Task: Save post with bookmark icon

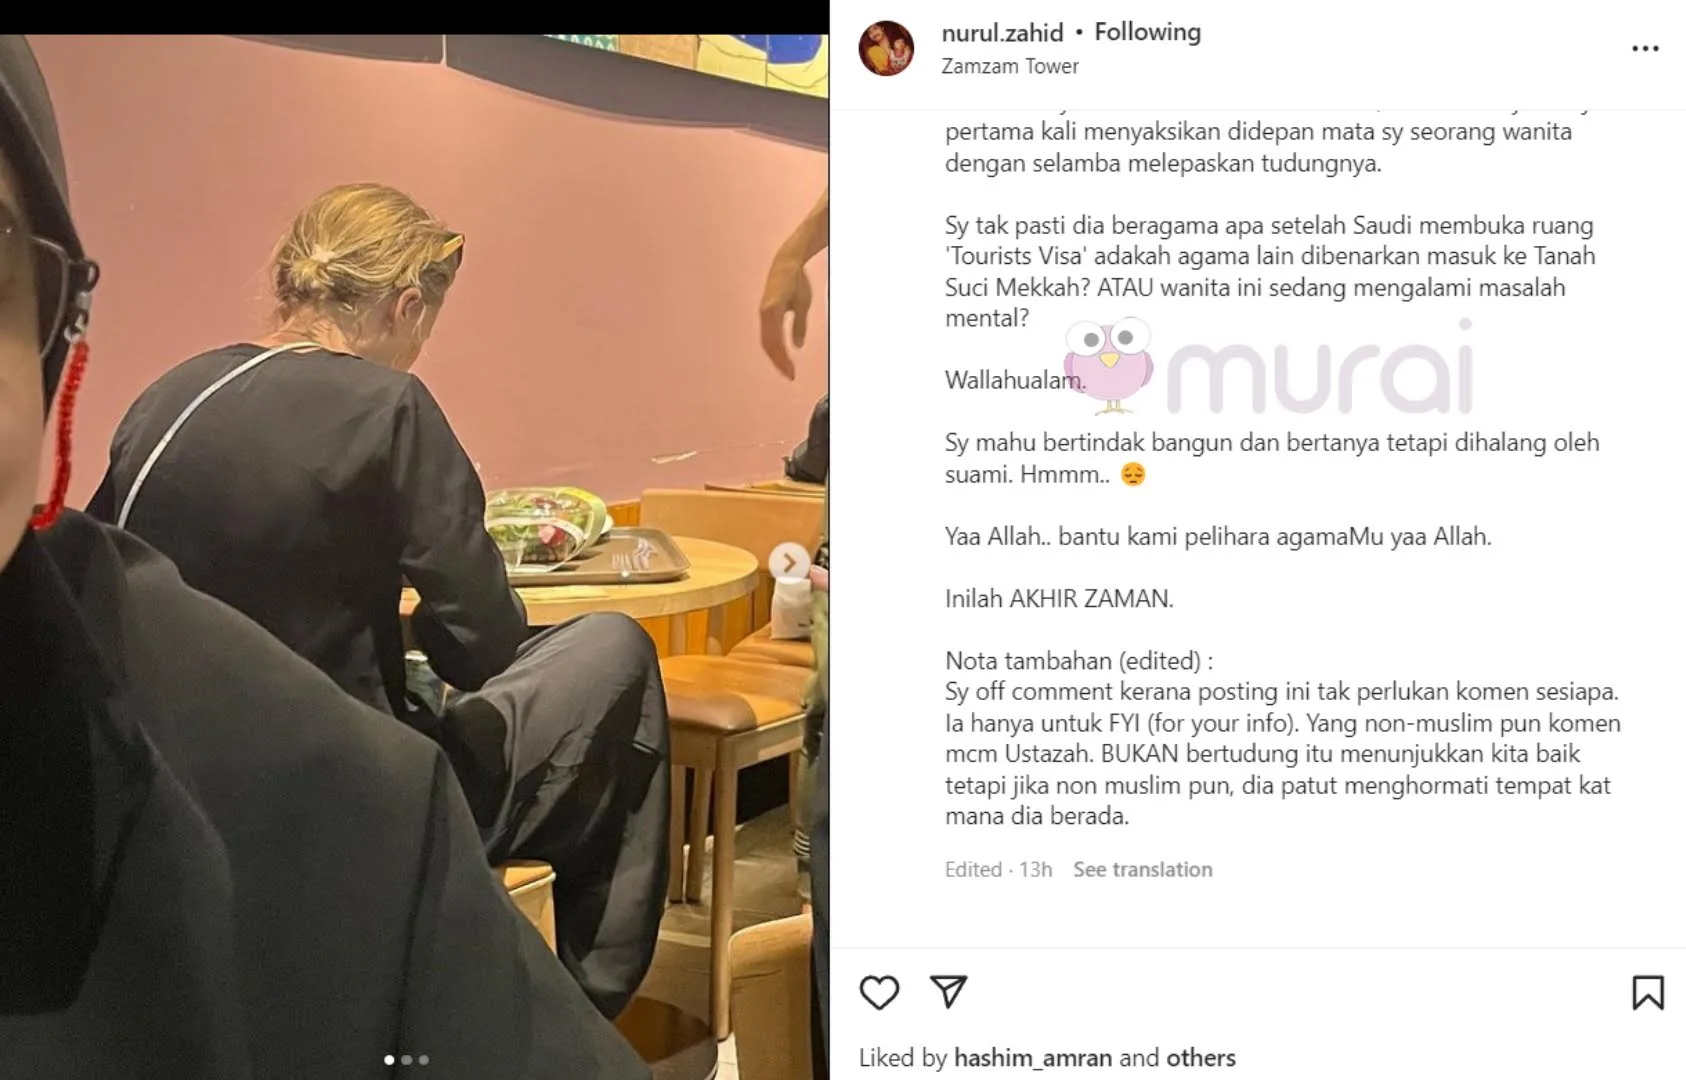Action: (x=1647, y=992)
